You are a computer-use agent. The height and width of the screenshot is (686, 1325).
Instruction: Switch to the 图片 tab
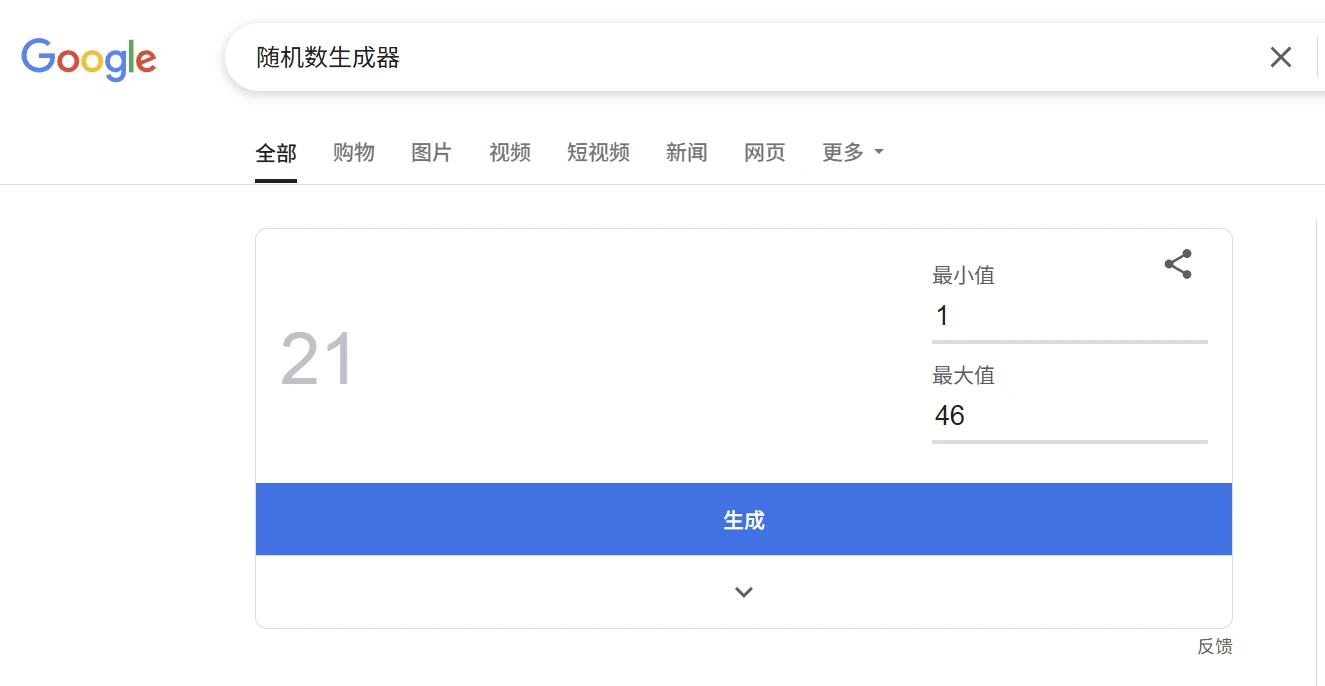(x=431, y=152)
